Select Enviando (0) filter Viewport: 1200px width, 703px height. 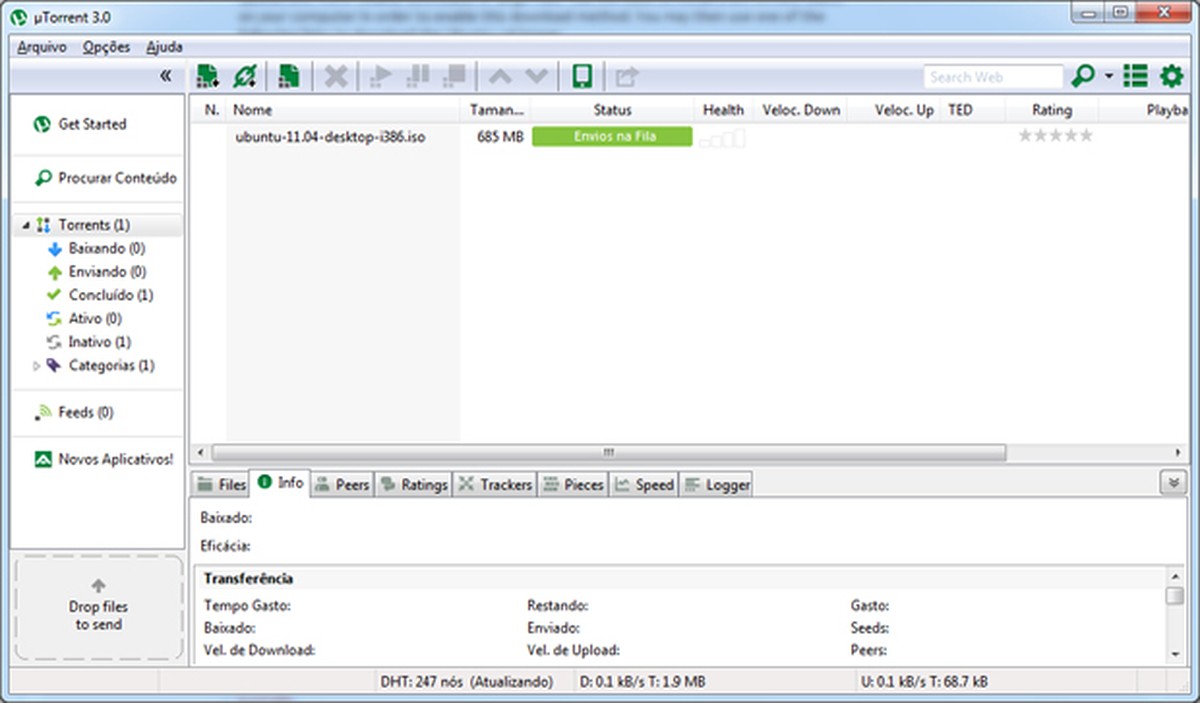[x=107, y=272]
